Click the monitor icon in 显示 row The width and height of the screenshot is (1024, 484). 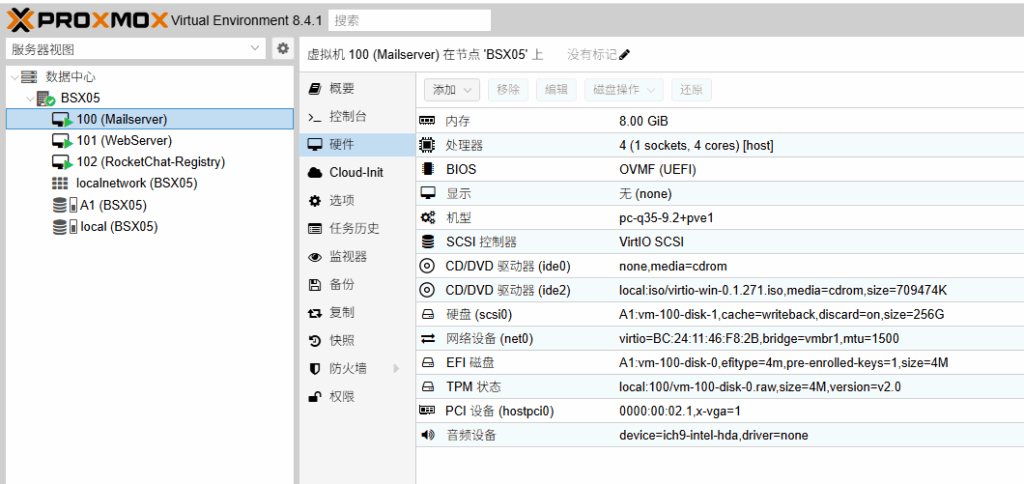pos(427,193)
